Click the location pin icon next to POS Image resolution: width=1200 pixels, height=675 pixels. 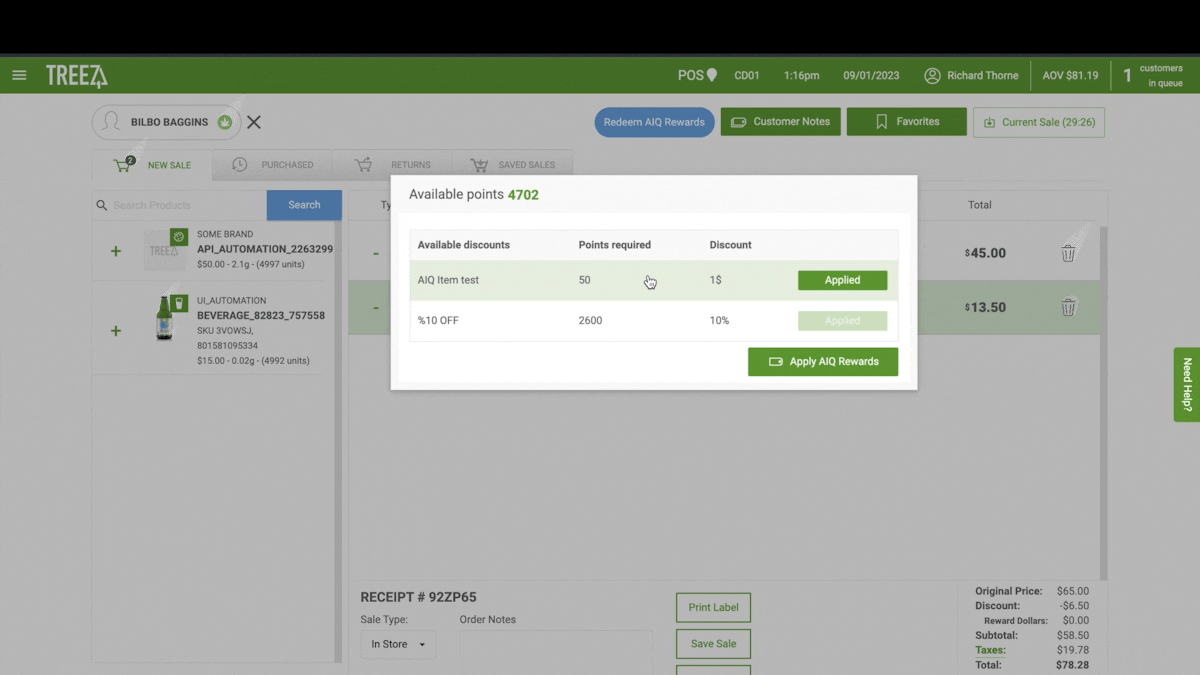pos(712,74)
